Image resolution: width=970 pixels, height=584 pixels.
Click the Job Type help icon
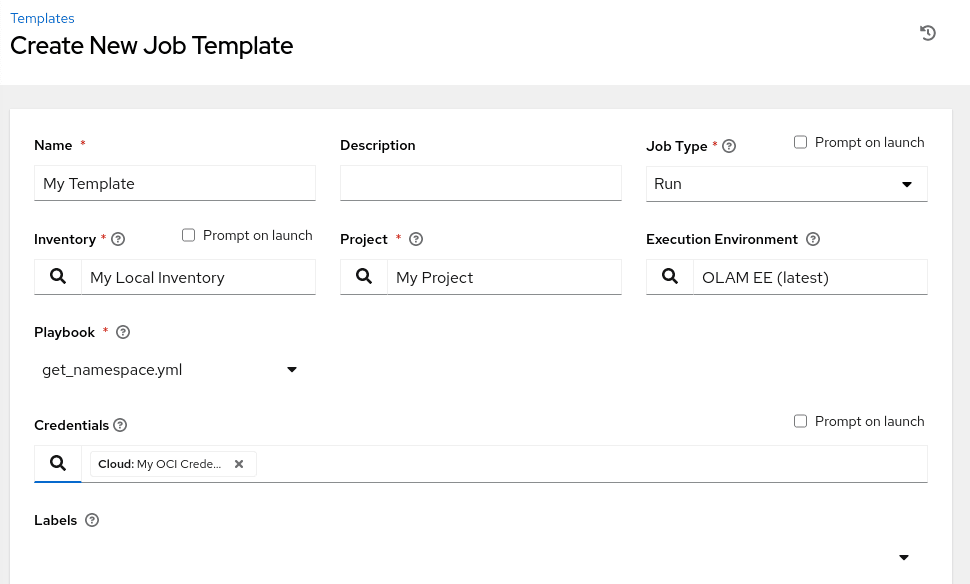[x=729, y=146]
